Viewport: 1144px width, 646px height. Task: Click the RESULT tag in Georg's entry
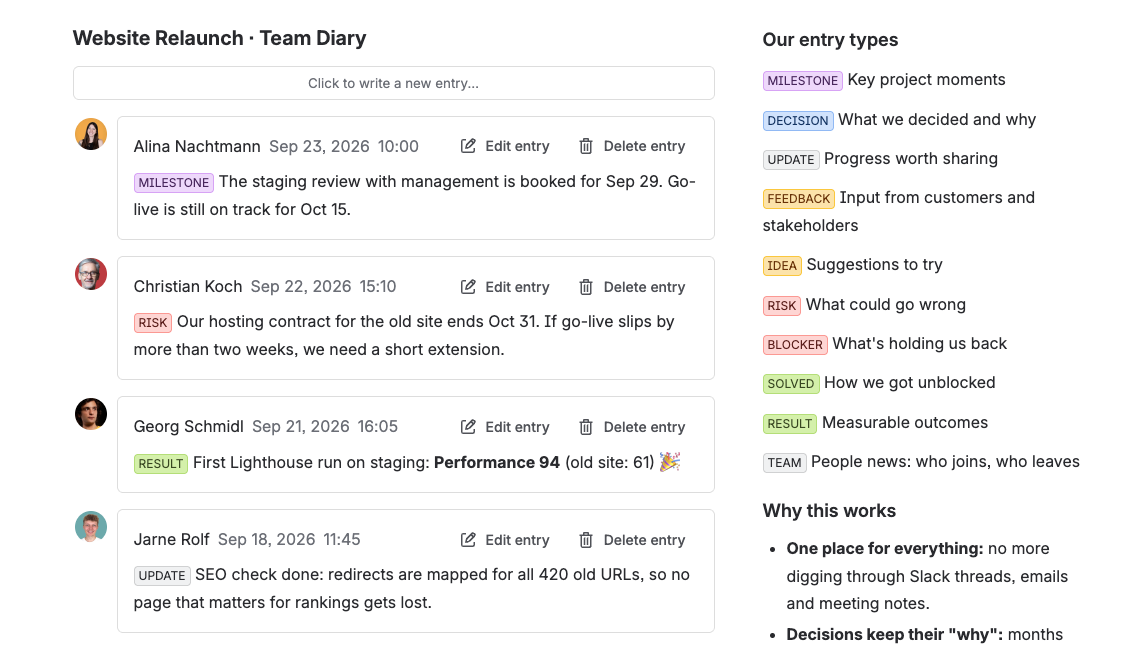pyautogui.click(x=161, y=464)
